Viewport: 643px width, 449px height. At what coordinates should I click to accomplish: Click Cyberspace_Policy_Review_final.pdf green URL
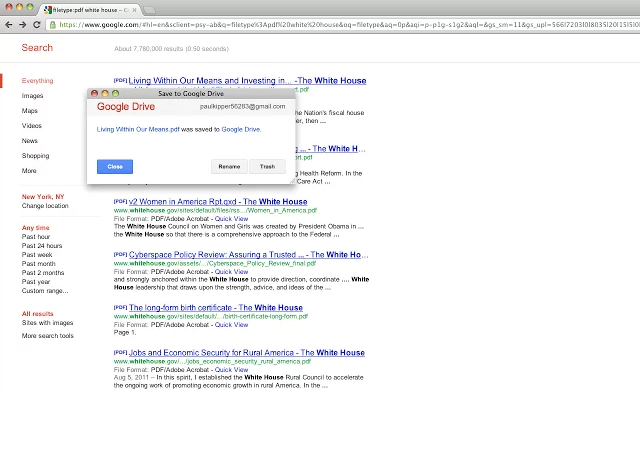(x=214, y=263)
